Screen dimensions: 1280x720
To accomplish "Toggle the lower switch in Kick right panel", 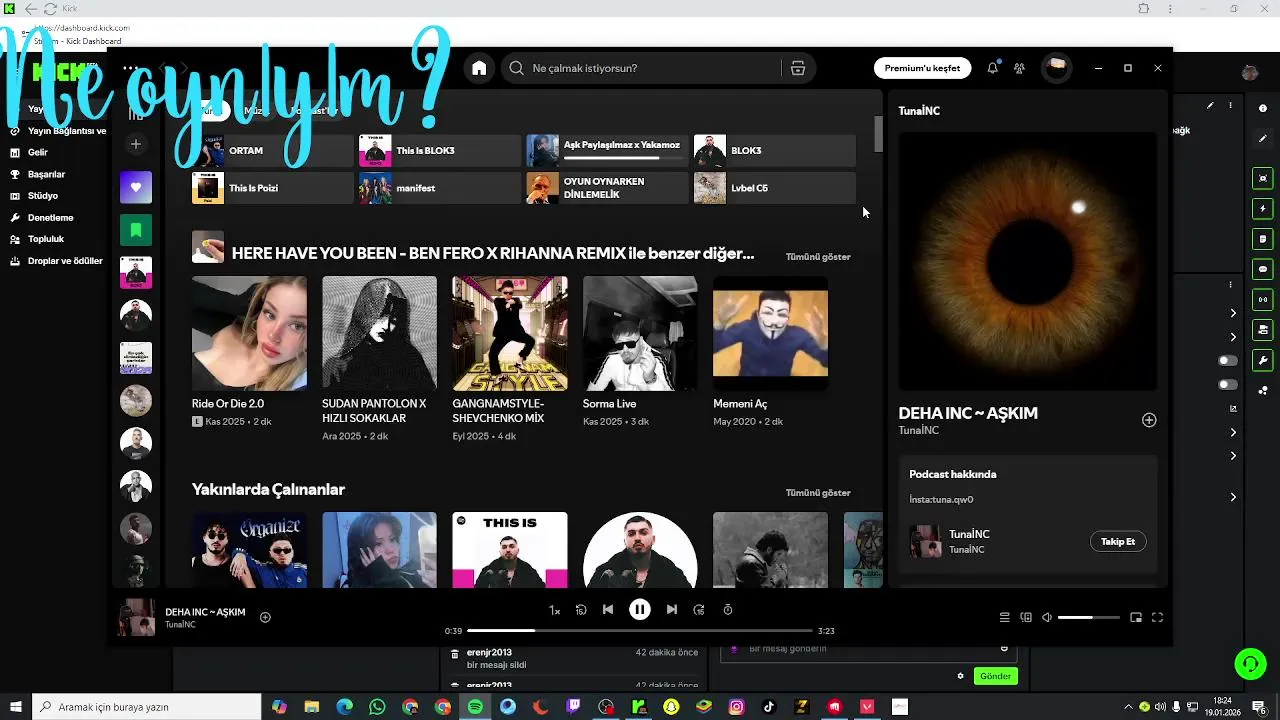I will click(1227, 384).
